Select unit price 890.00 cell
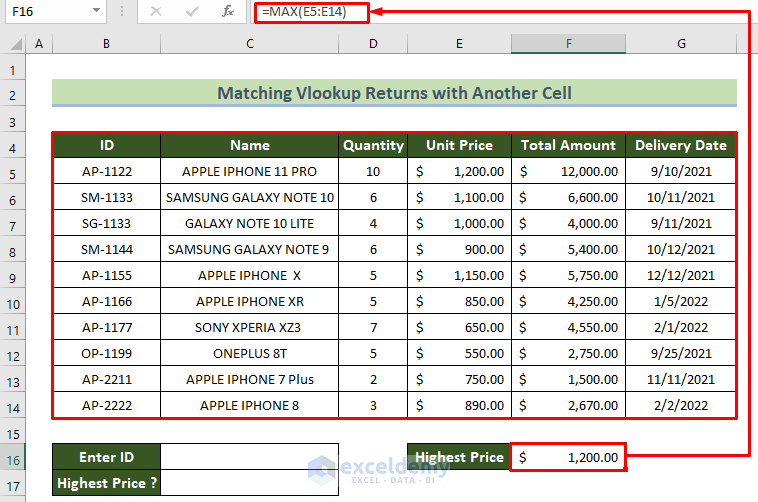Image resolution: width=758 pixels, height=502 pixels. point(459,405)
